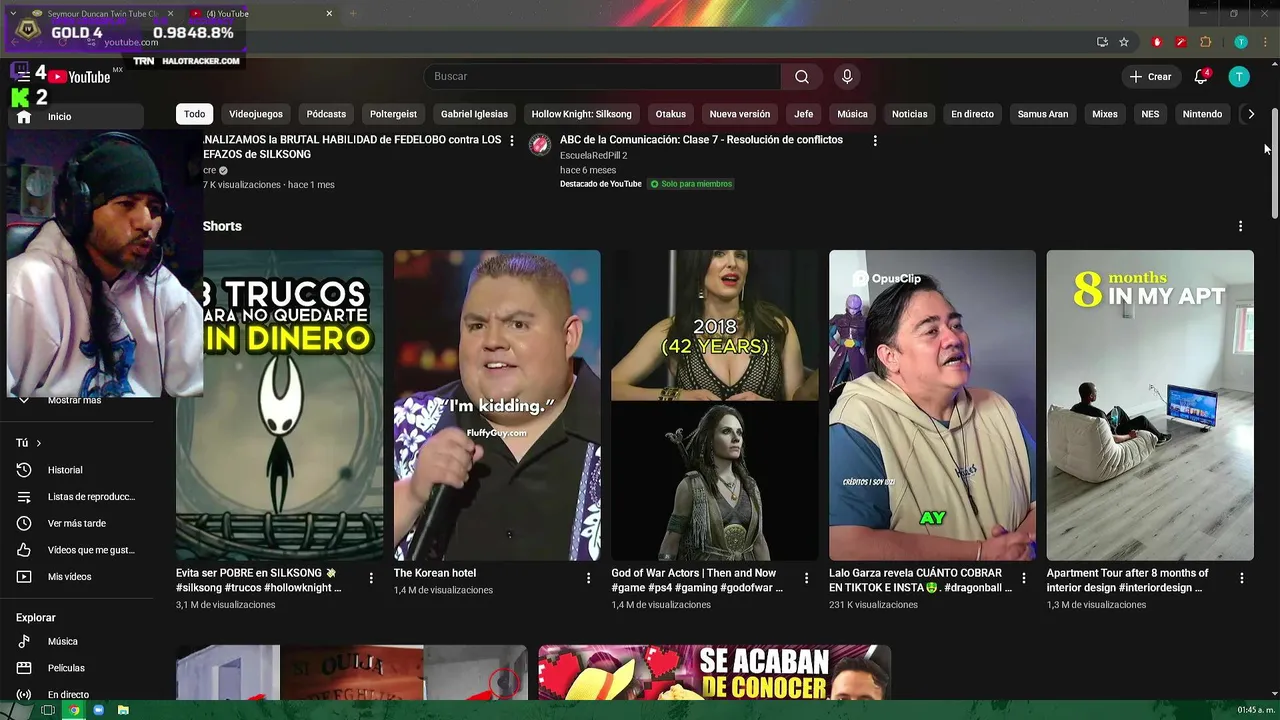Select the Todo filter chip
Screen dimensions: 1280x720
click(195, 114)
